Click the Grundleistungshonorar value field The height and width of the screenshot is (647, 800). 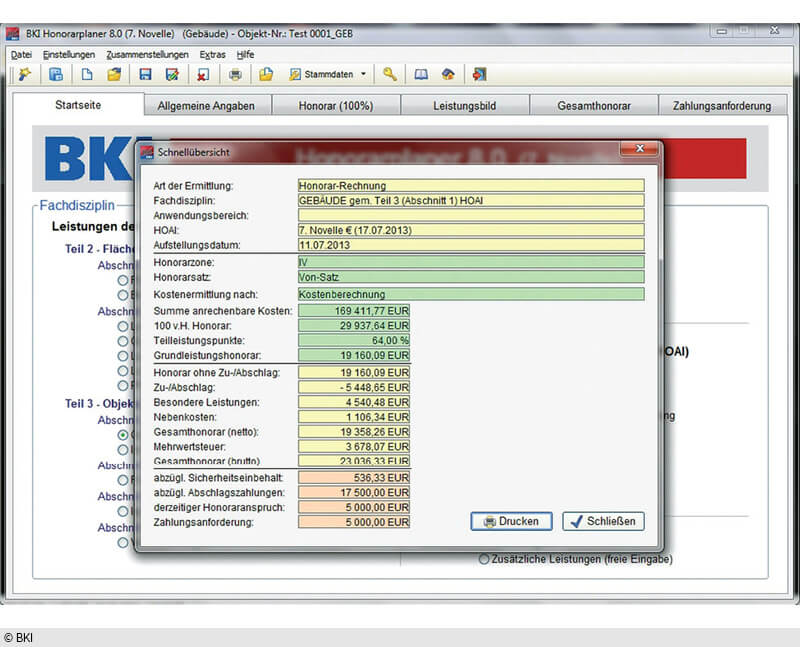(x=354, y=355)
